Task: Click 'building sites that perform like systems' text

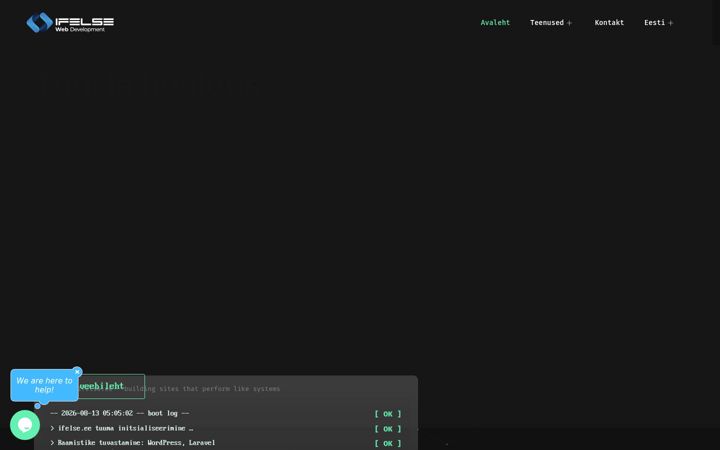Action: pos(202,389)
